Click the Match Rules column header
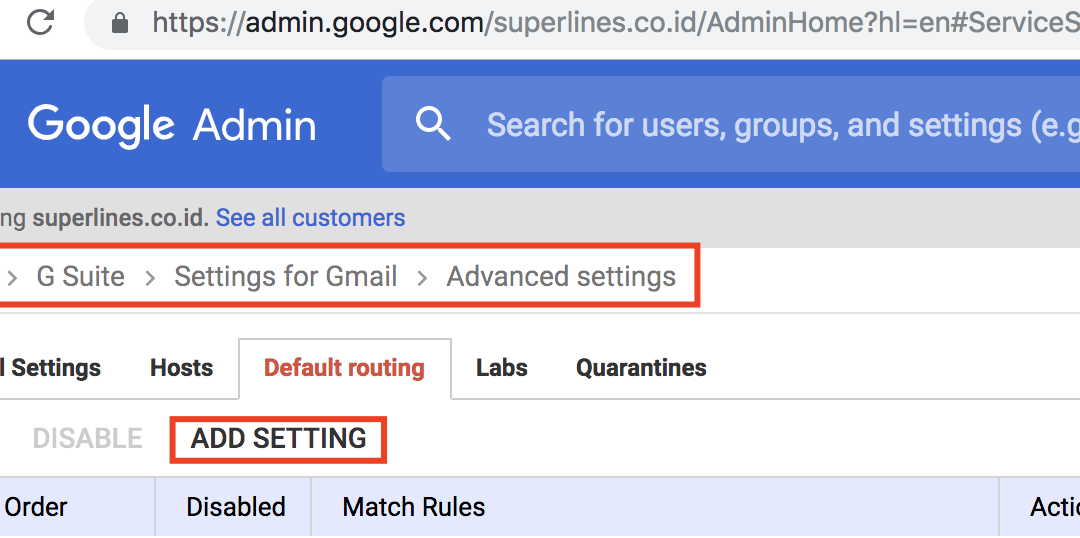The width and height of the screenshot is (1080, 538). tap(414, 508)
